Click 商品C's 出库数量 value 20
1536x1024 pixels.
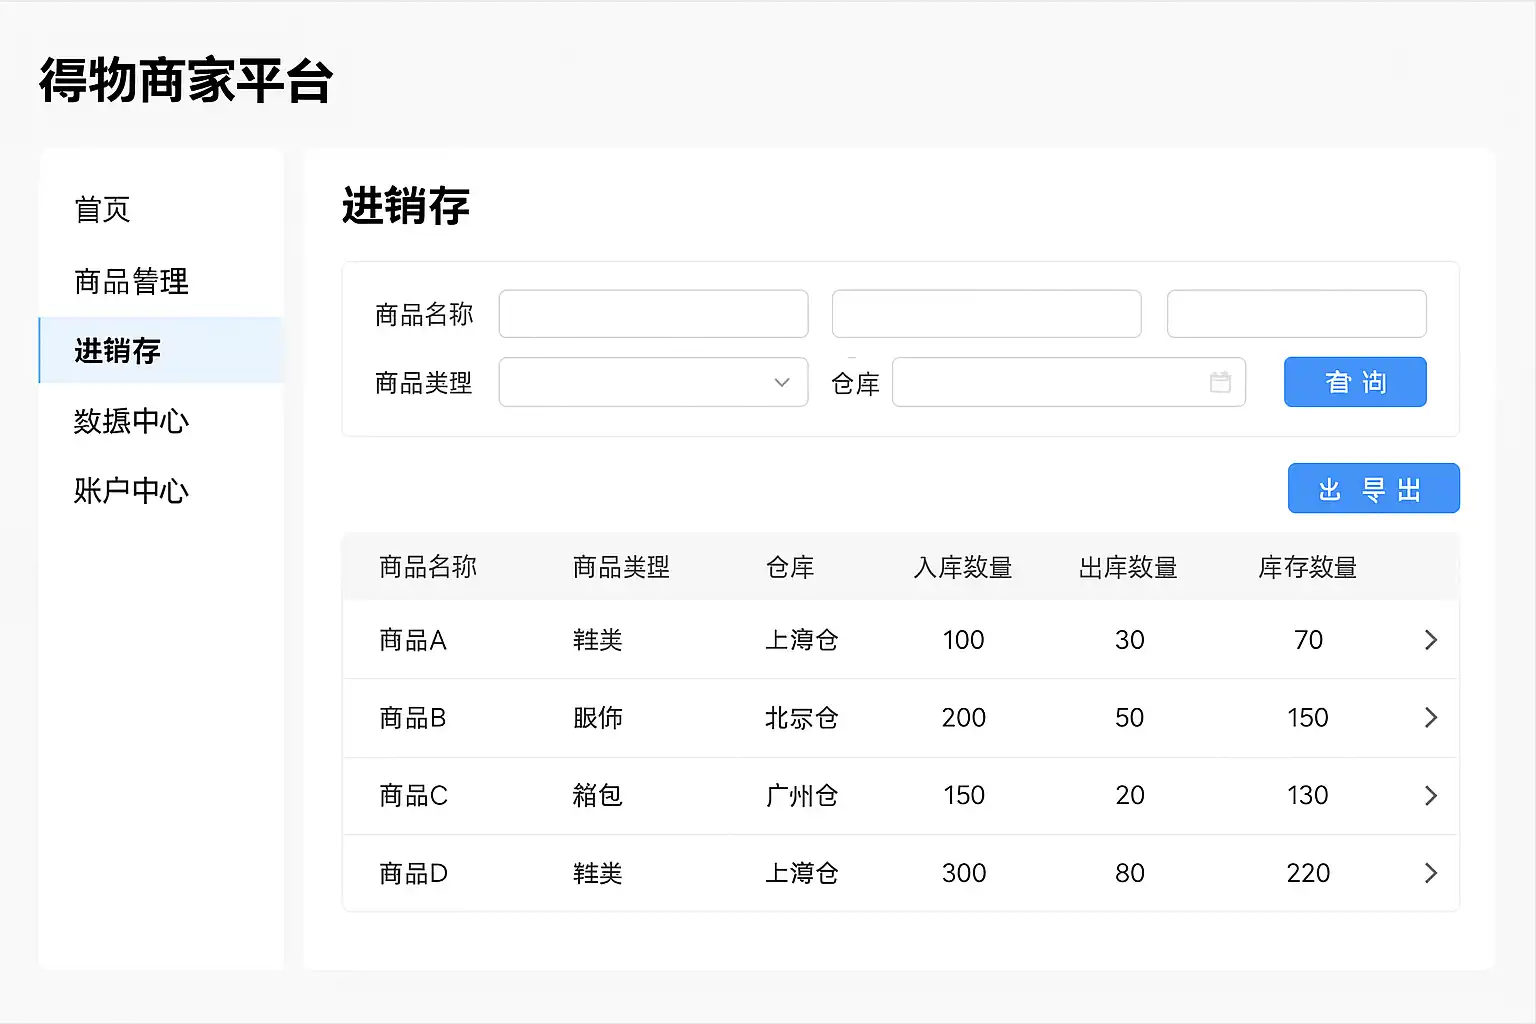pos(1130,796)
